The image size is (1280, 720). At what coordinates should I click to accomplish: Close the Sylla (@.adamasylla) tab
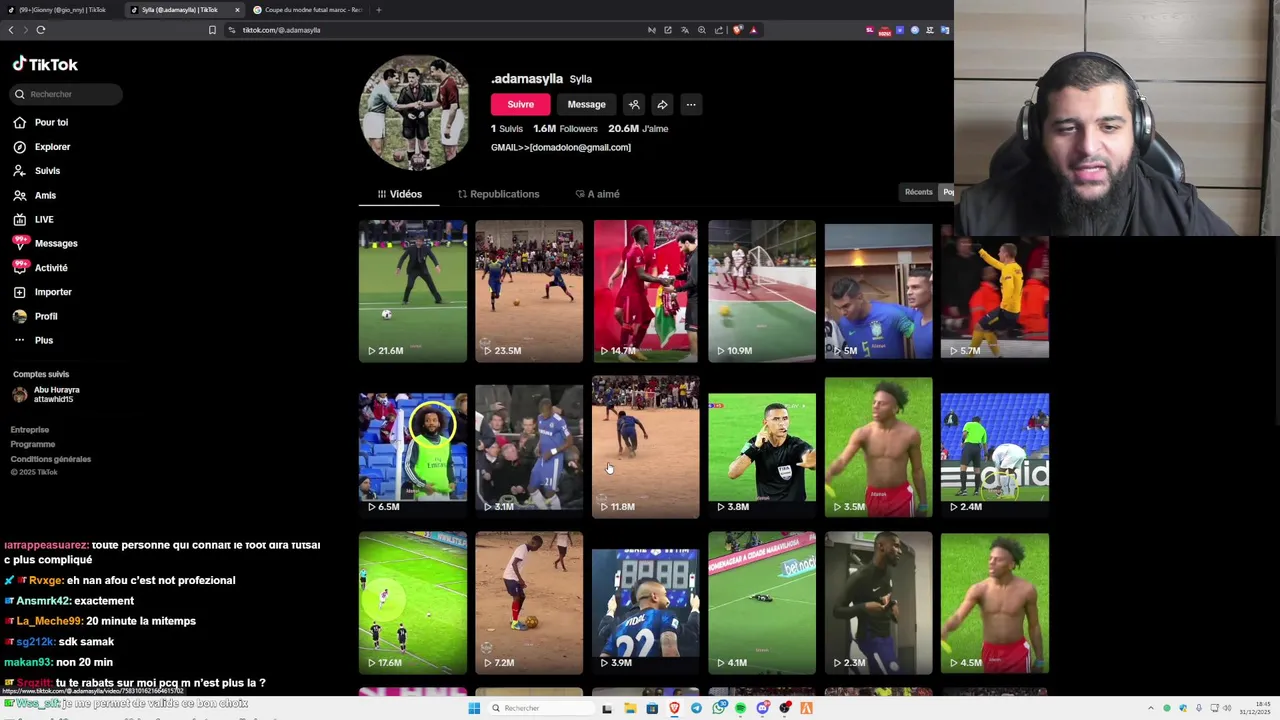(237, 10)
